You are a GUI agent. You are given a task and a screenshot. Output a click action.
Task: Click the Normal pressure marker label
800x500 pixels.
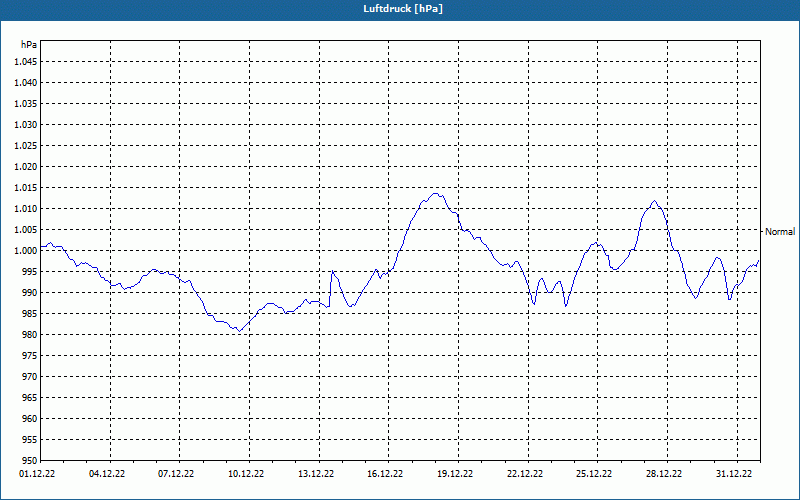(x=780, y=232)
